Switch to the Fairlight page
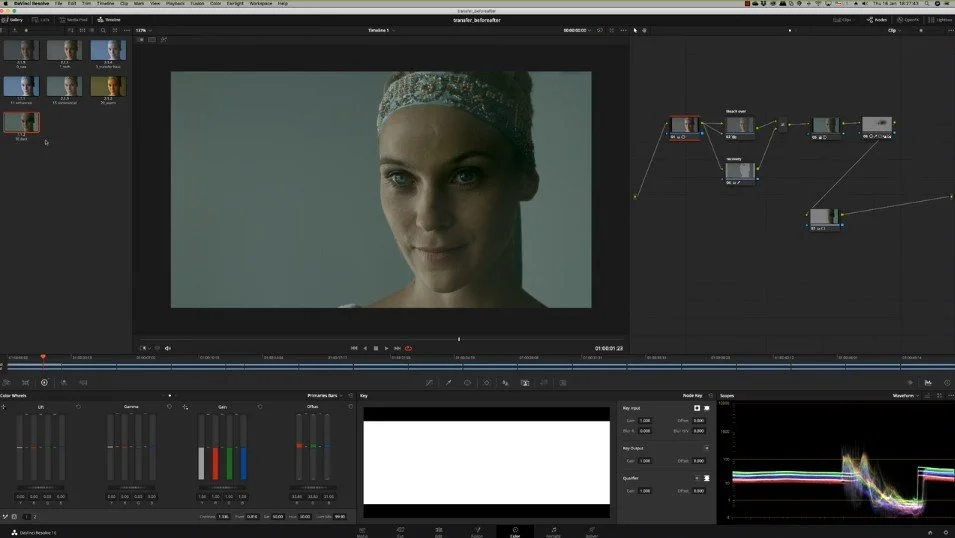The height and width of the screenshot is (538, 955). click(553, 532)
